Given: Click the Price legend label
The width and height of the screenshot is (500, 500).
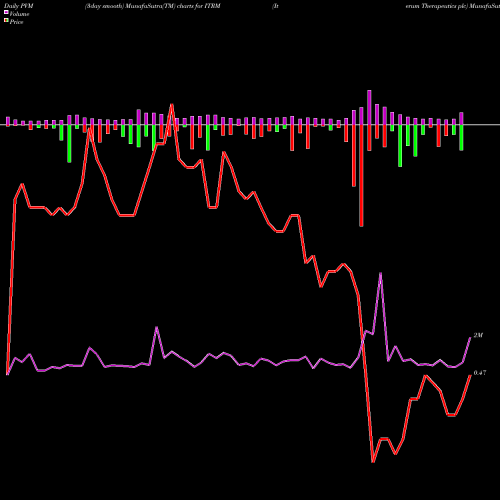Looking at the screenshot, I should (x=16, y=22).
